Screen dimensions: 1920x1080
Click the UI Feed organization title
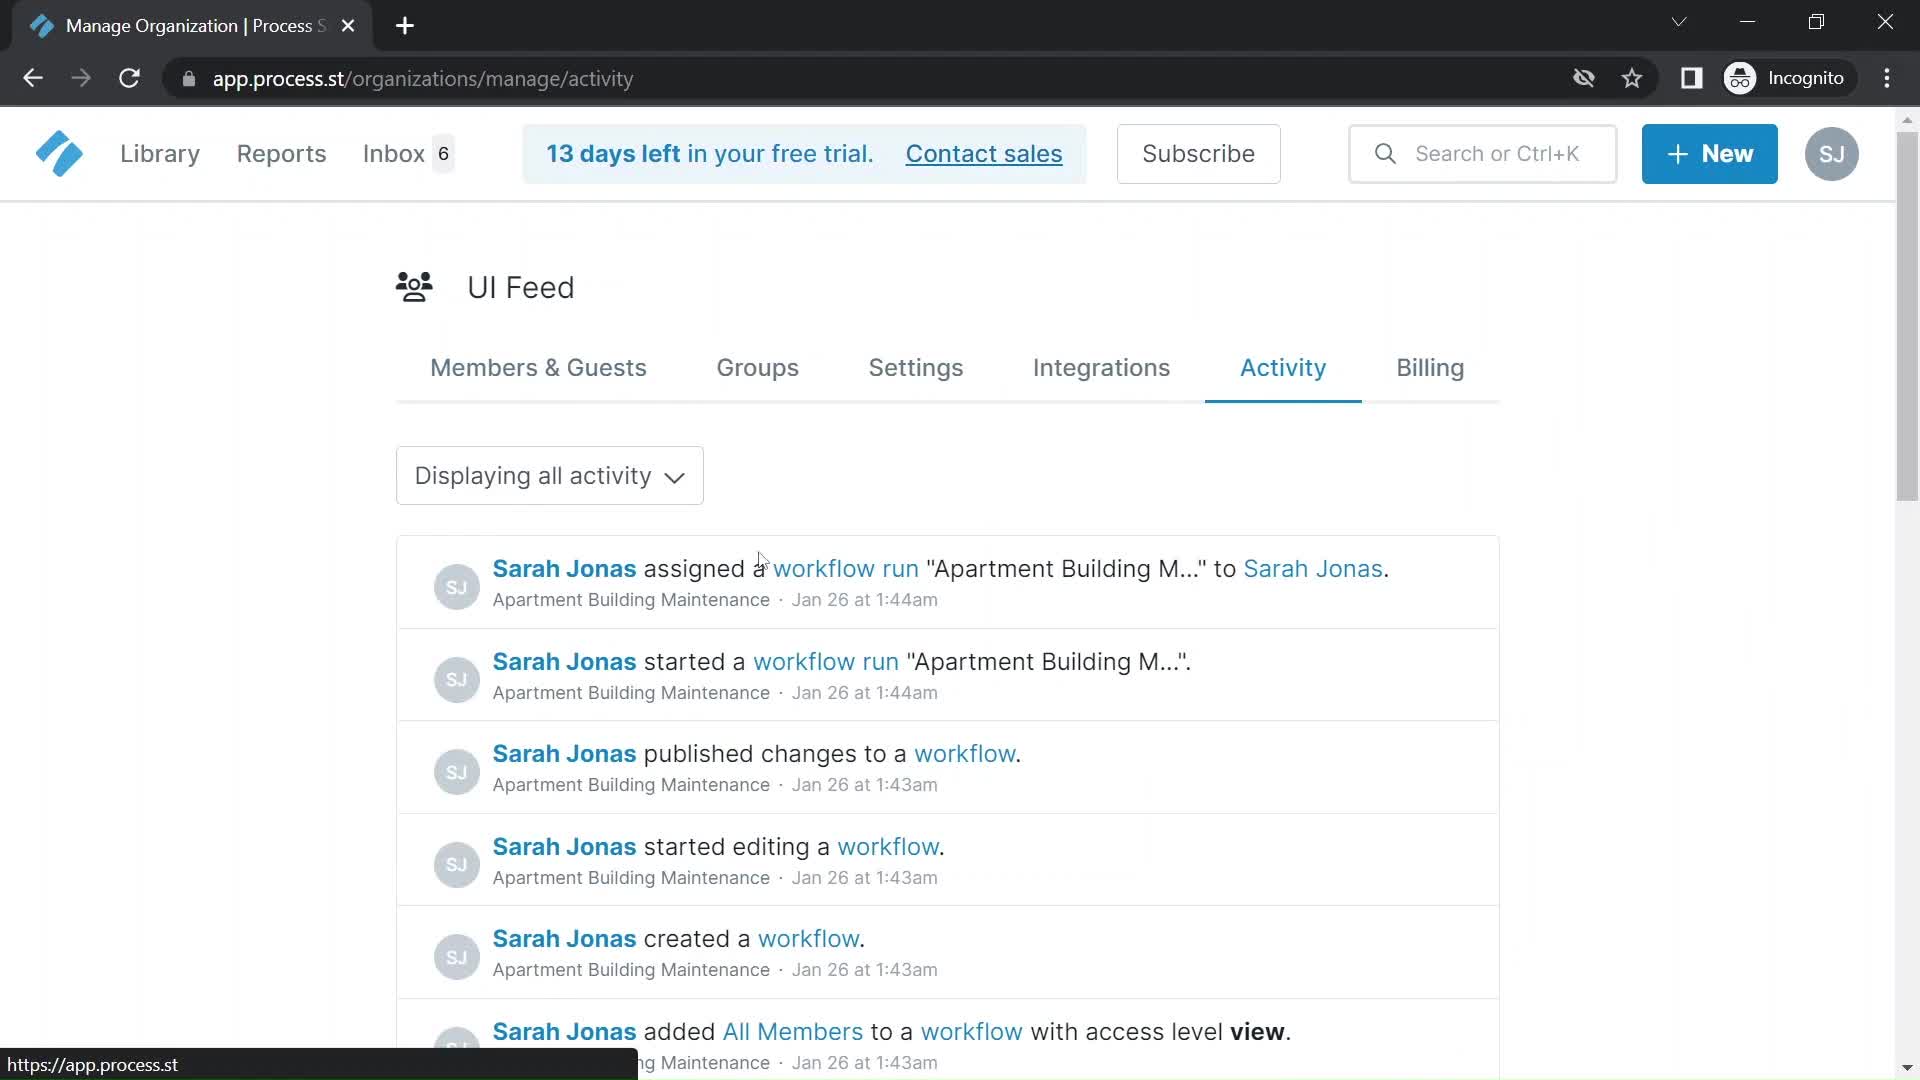click(520, 288)
